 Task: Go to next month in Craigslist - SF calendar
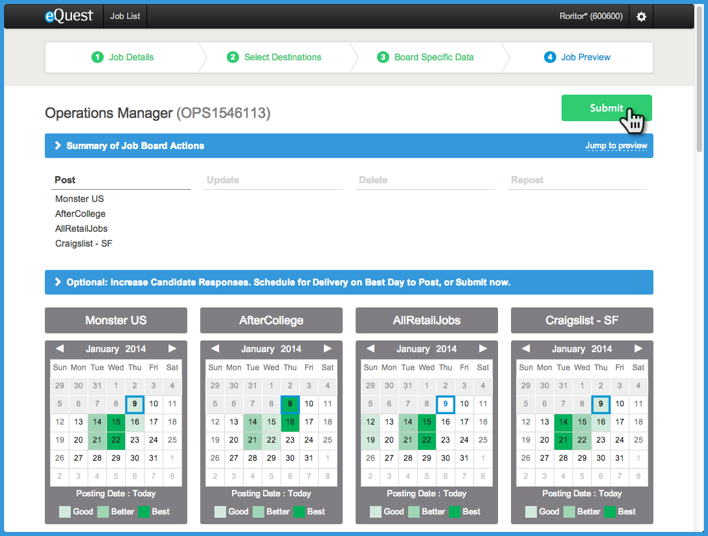coord(638,349)
